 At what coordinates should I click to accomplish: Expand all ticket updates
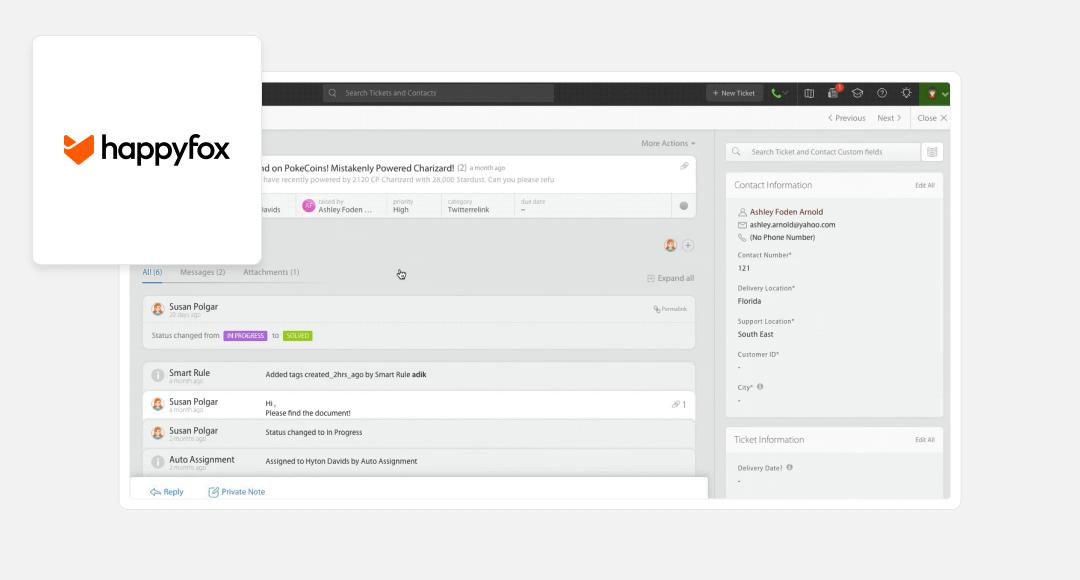[x=670, y=278]
